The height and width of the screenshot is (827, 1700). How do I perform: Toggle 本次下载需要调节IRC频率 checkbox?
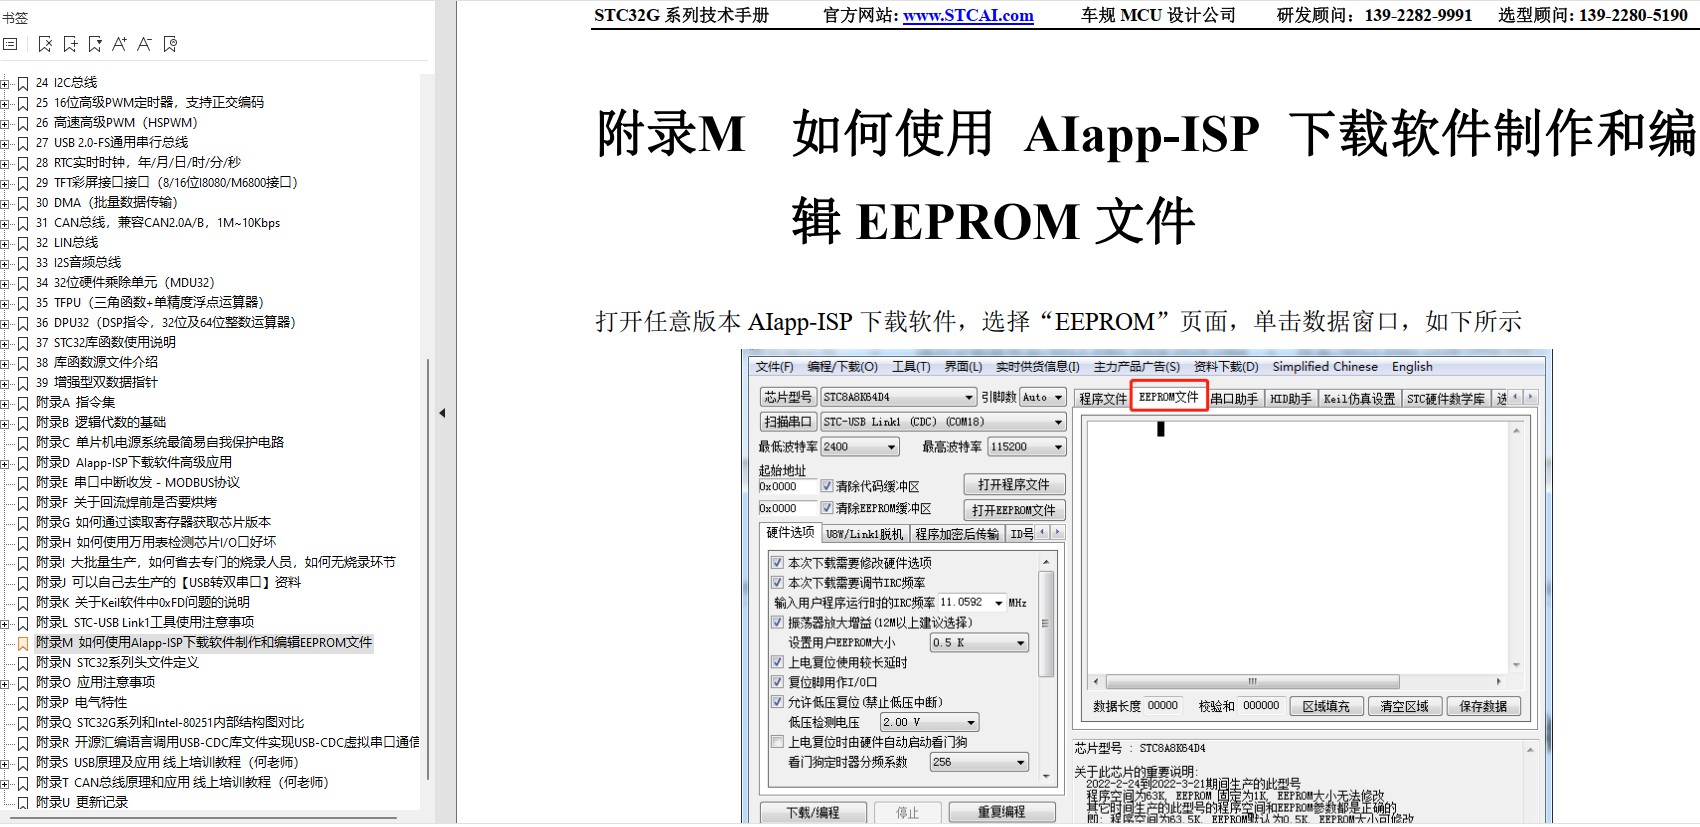777,582
